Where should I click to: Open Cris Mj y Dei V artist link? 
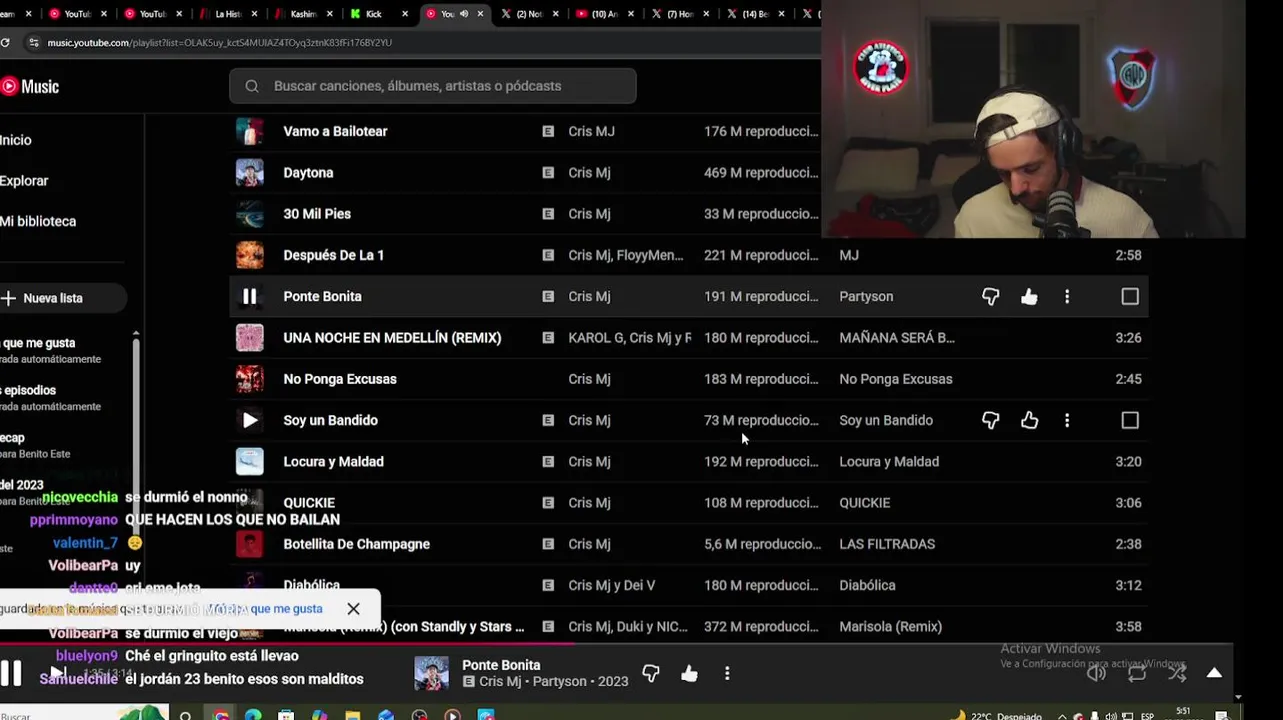612,585
